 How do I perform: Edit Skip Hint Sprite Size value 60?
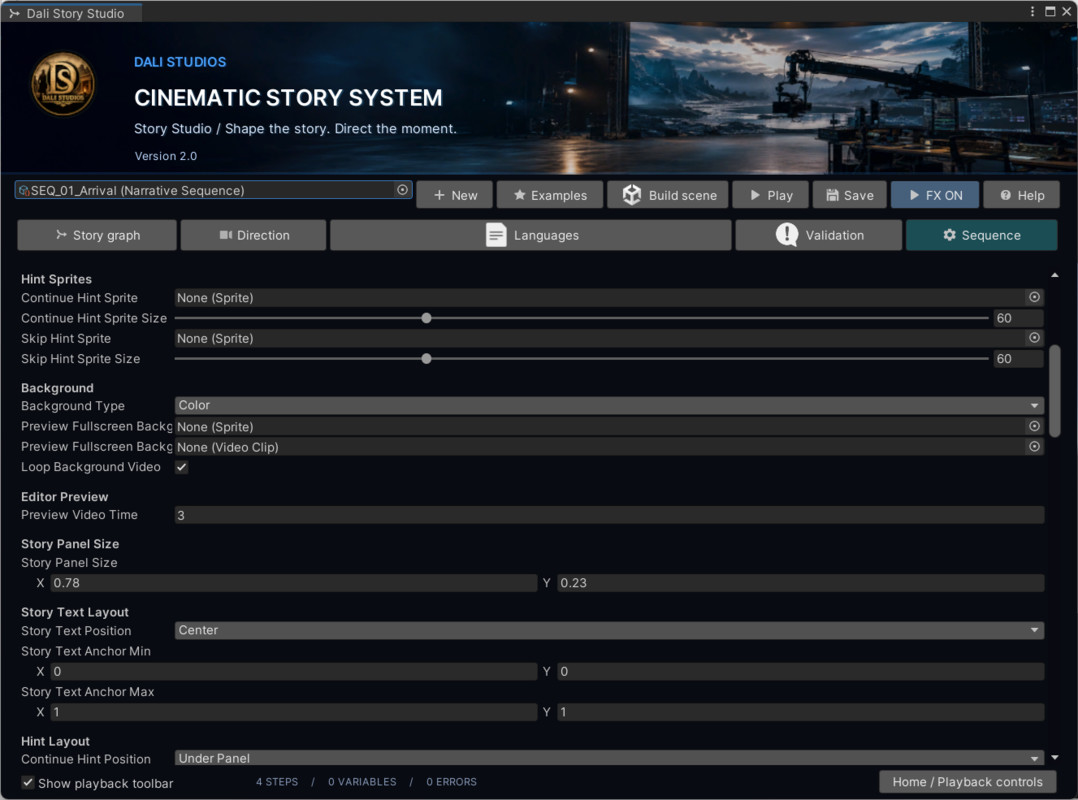[x=1018, y=359]
